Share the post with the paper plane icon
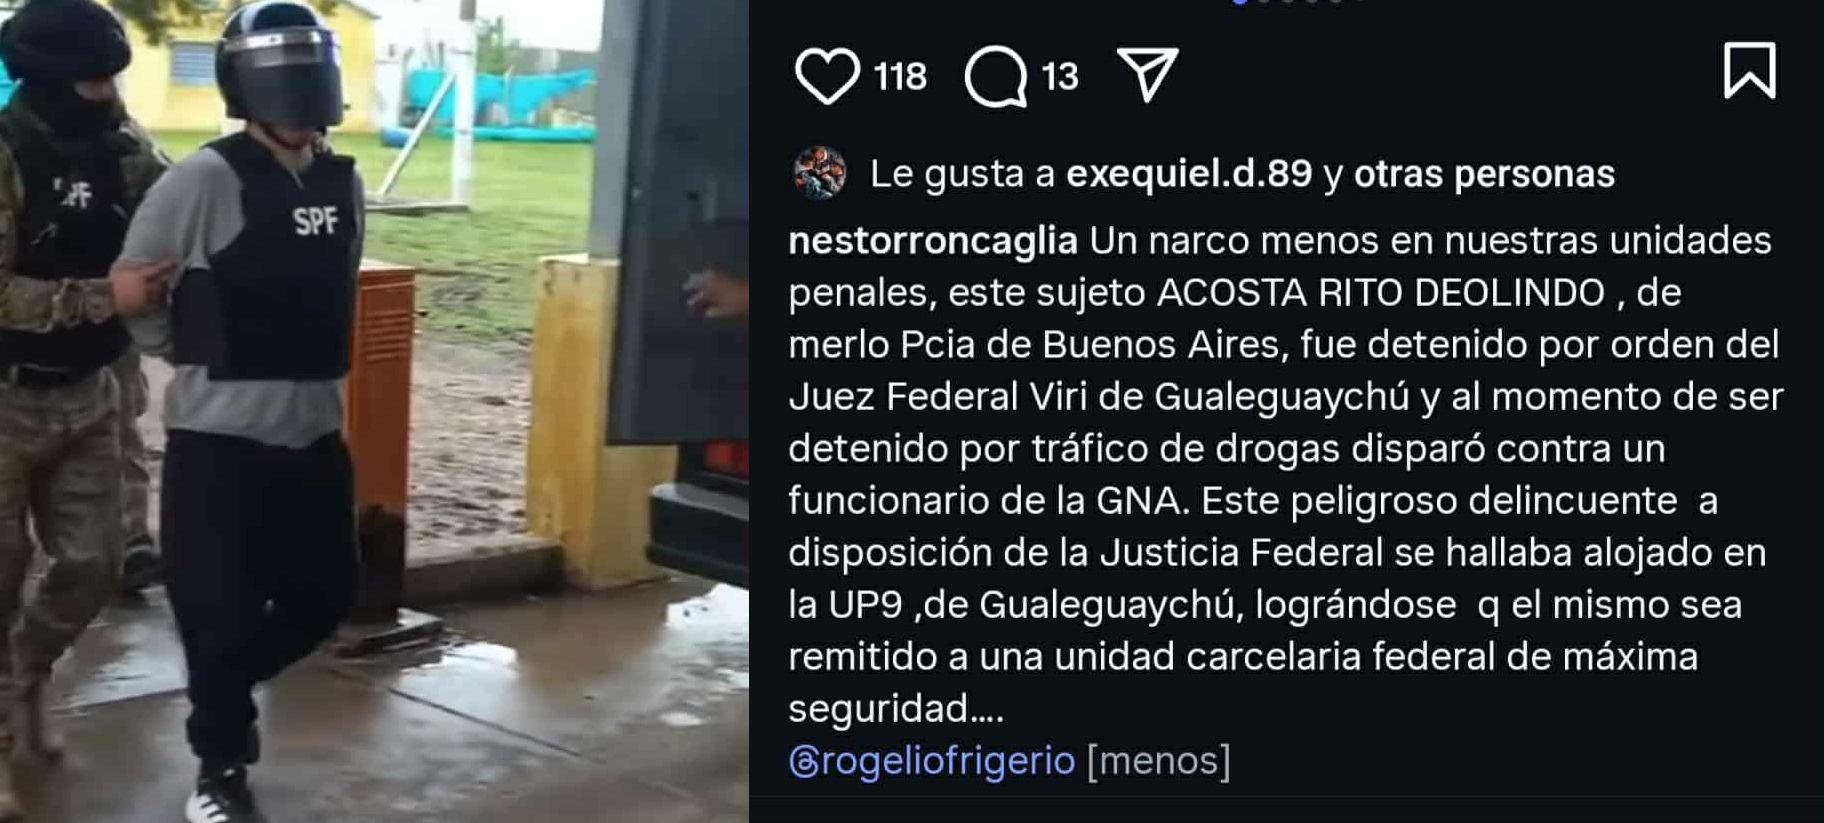This screenshot has height=823, width=1824. pyautogui.click(x=1148, y=75)
